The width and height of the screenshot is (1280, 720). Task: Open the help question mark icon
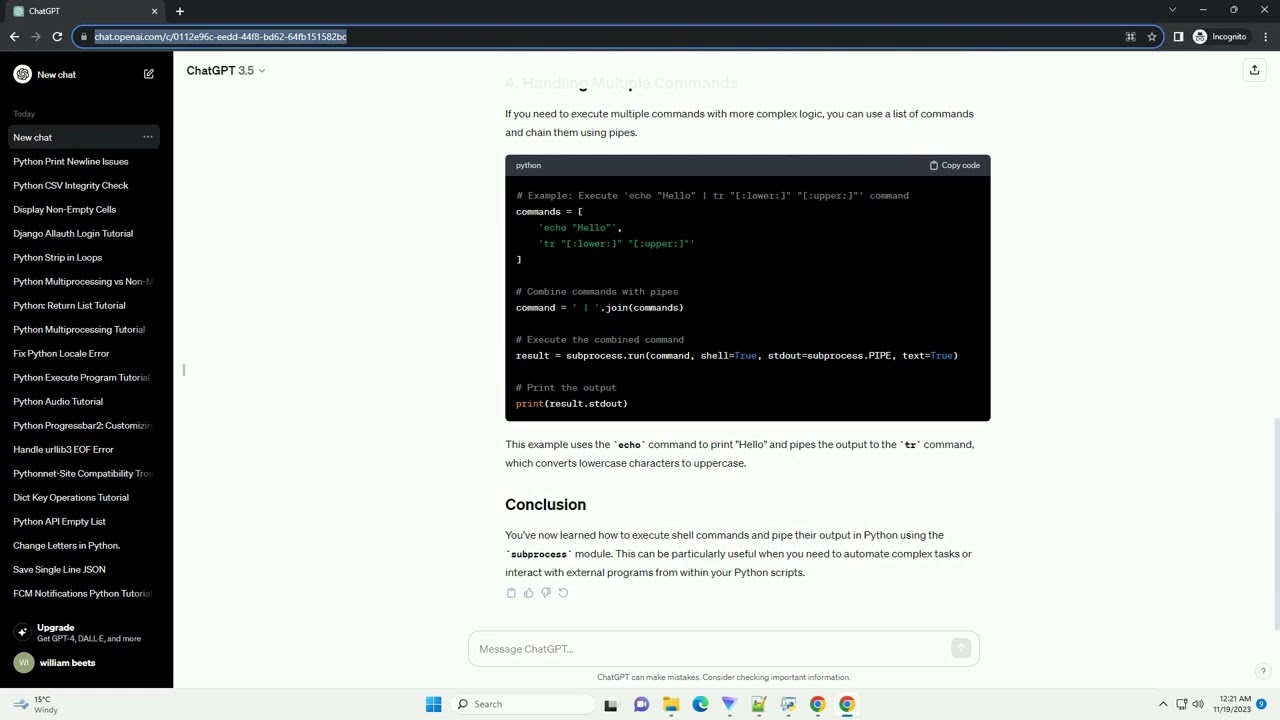[x=1263, y=672]
